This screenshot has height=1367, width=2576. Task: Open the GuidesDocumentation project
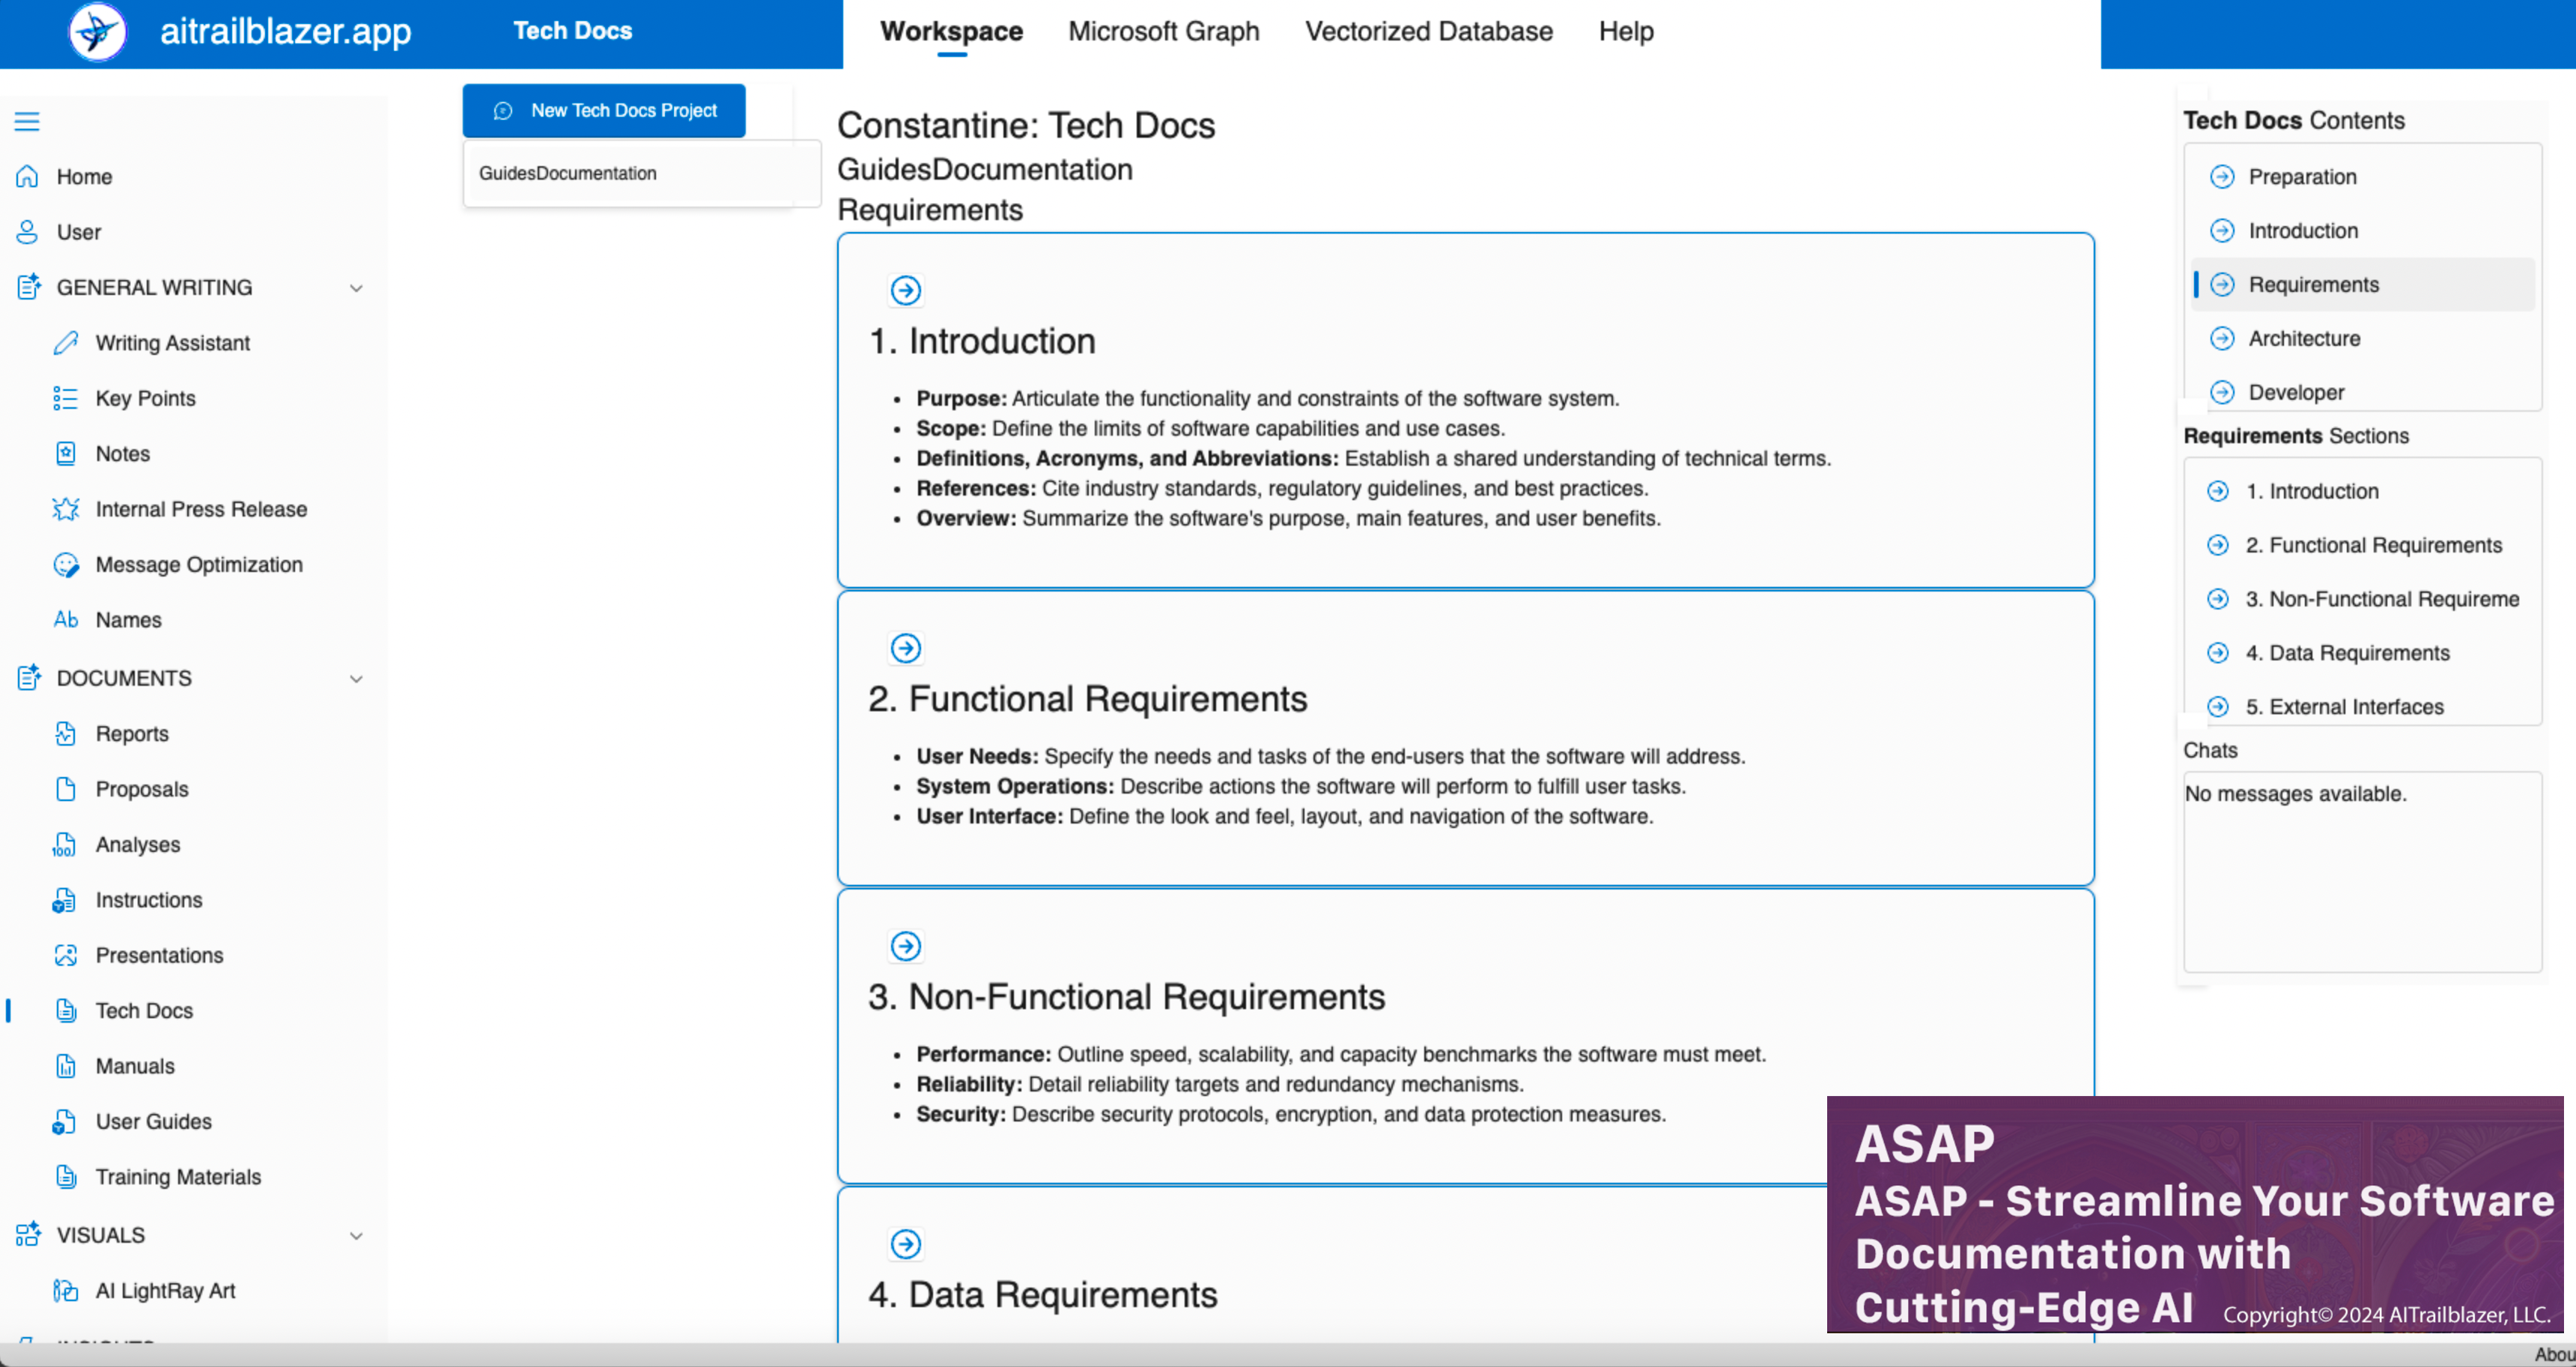point(568,174)
